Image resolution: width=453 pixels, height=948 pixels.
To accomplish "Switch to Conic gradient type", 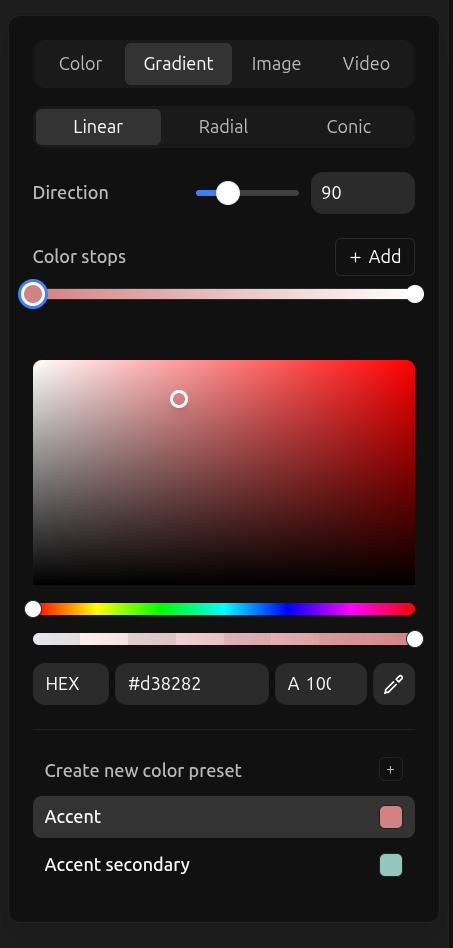I will point(349,127).
